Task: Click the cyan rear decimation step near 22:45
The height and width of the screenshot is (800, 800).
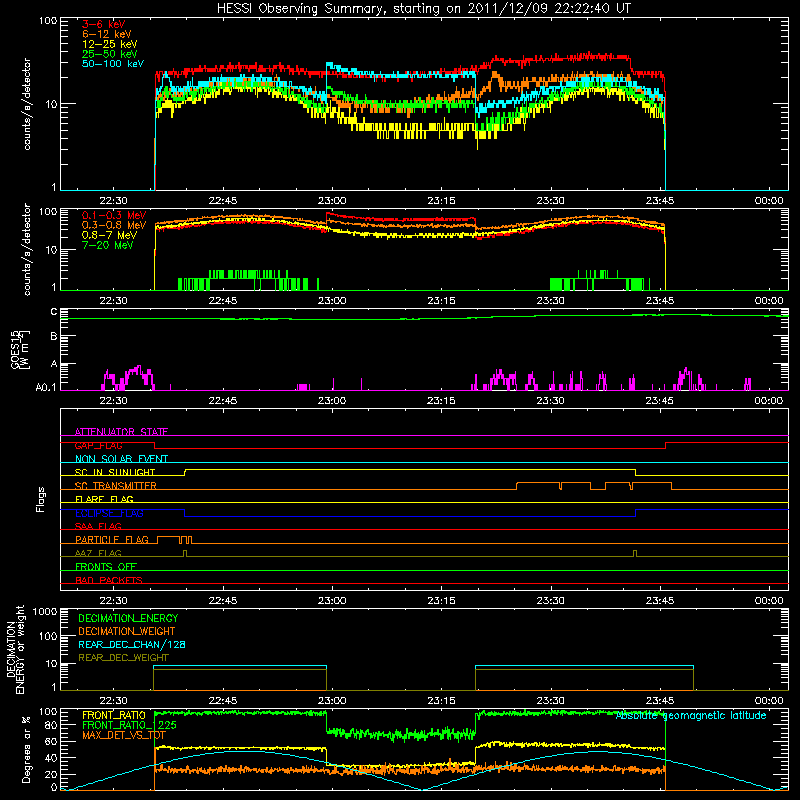Action: pos(240,666)
